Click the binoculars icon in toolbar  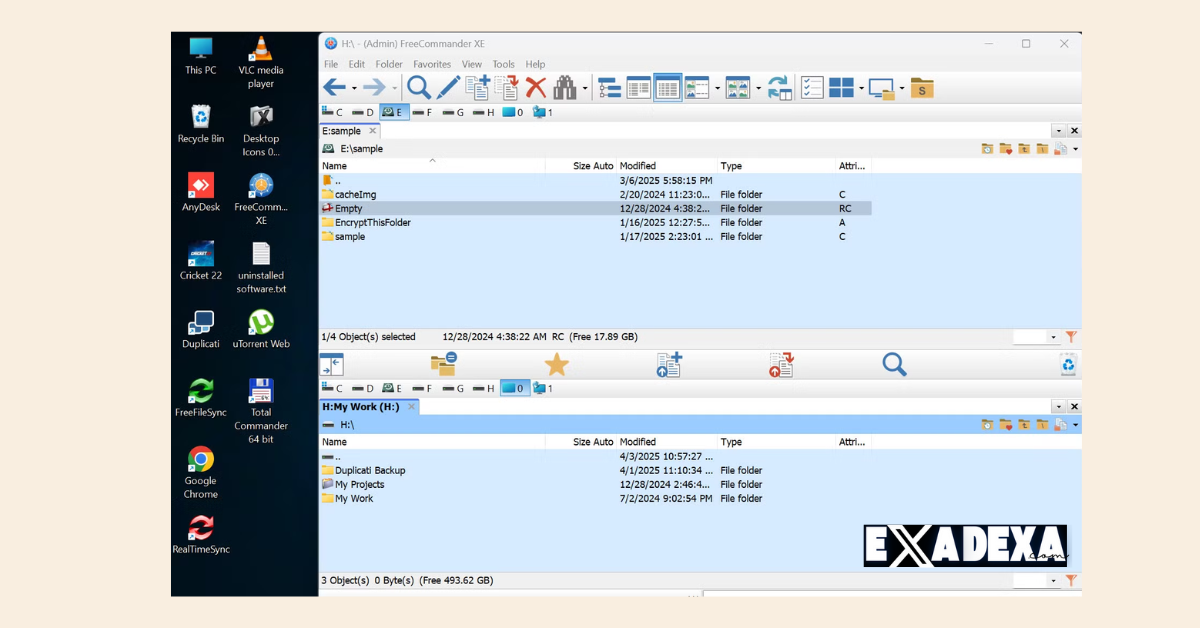565,88
